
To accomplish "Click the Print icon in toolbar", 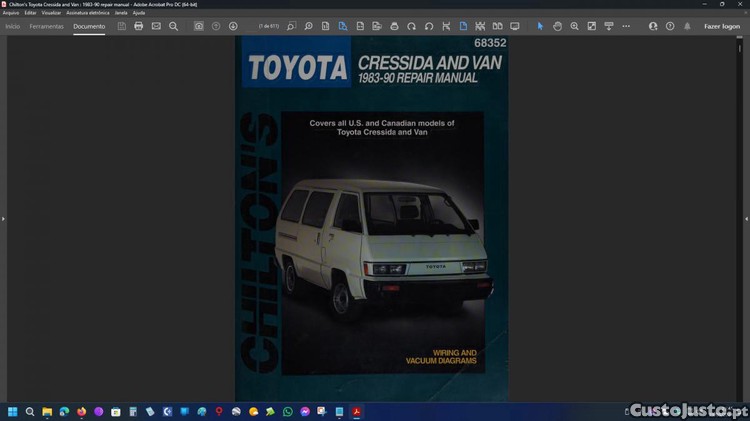I will 139,26.
